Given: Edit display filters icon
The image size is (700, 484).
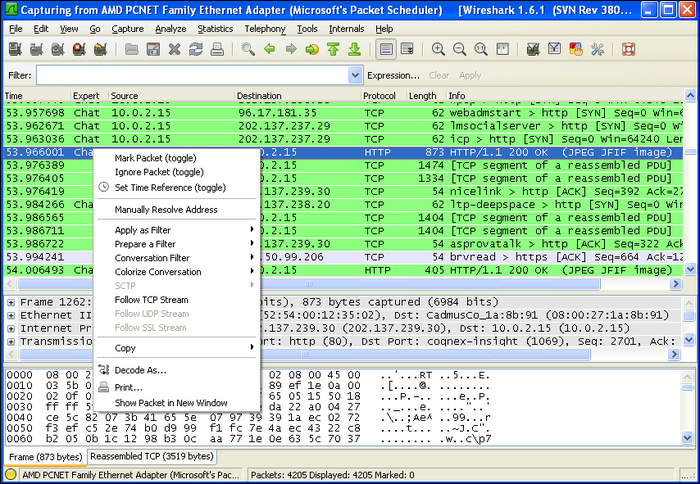Looking at the screenshot, I should pos(554,49).
